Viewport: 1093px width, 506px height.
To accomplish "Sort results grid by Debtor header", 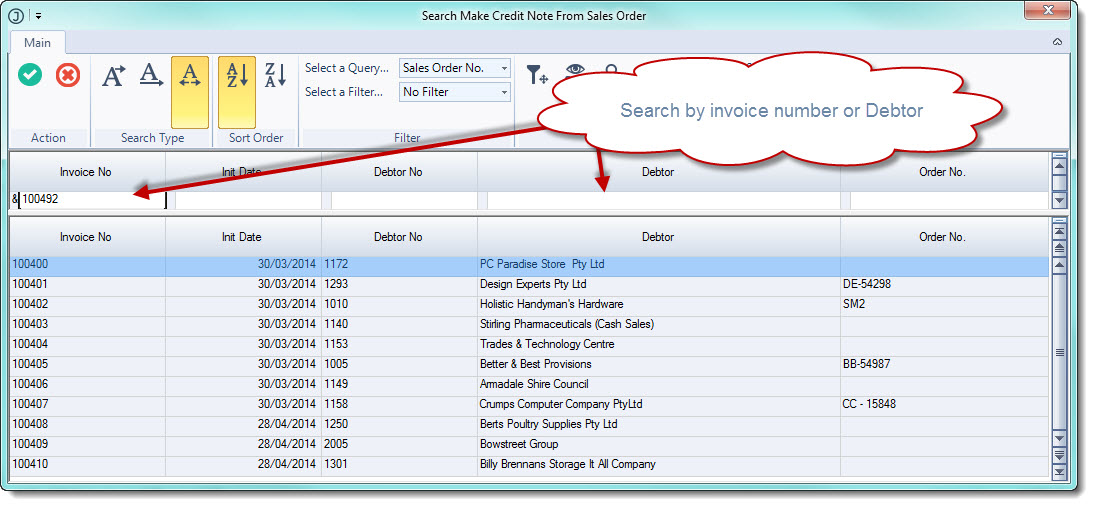I will click(x=659, y=237).
